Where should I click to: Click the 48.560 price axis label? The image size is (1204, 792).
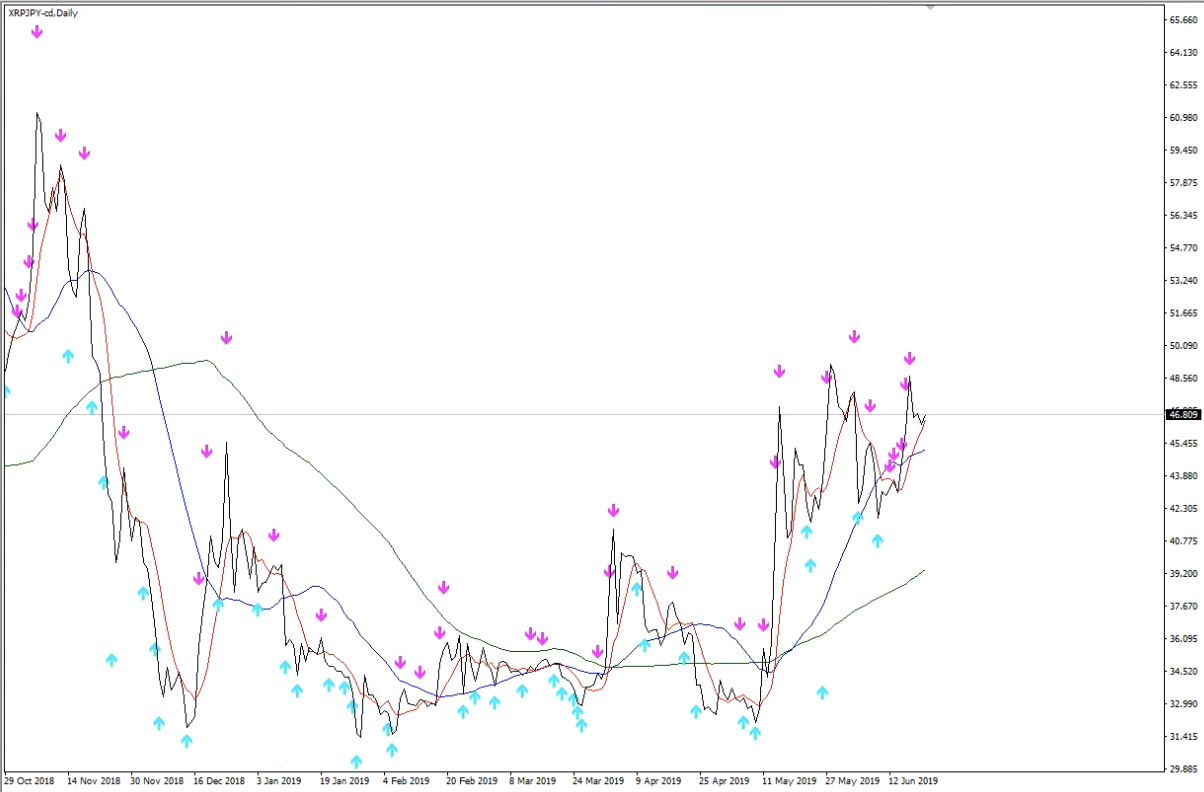coord(1183,379)
